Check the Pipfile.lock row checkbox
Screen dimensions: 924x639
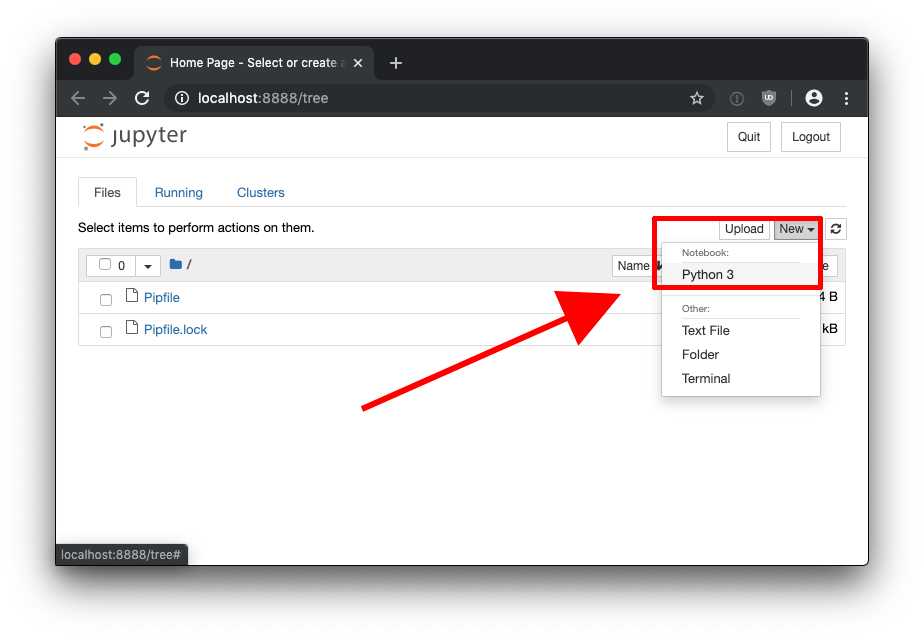point(106,331)
